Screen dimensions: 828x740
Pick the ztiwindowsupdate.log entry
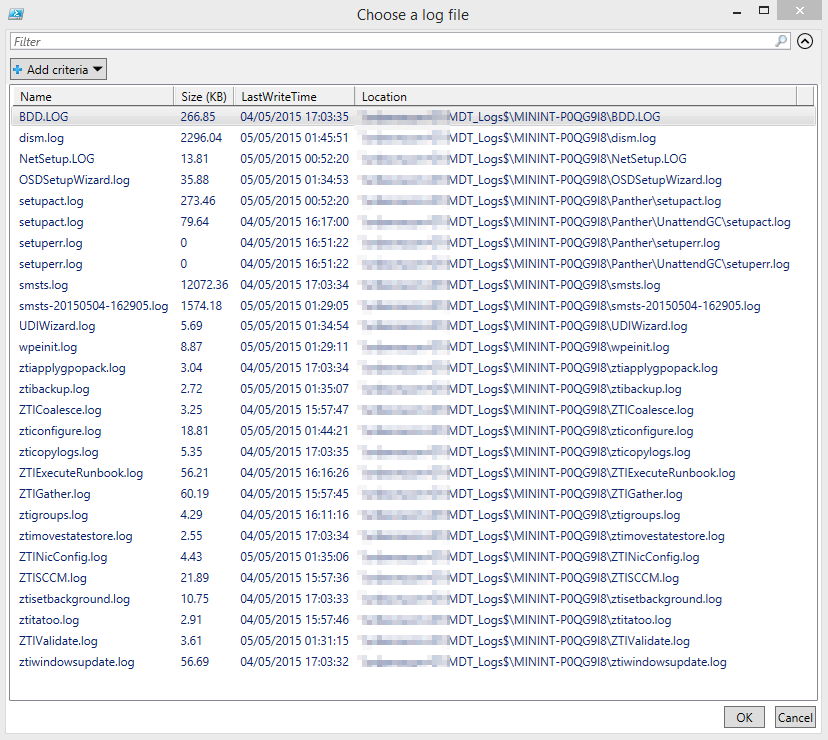coord(76,662)
